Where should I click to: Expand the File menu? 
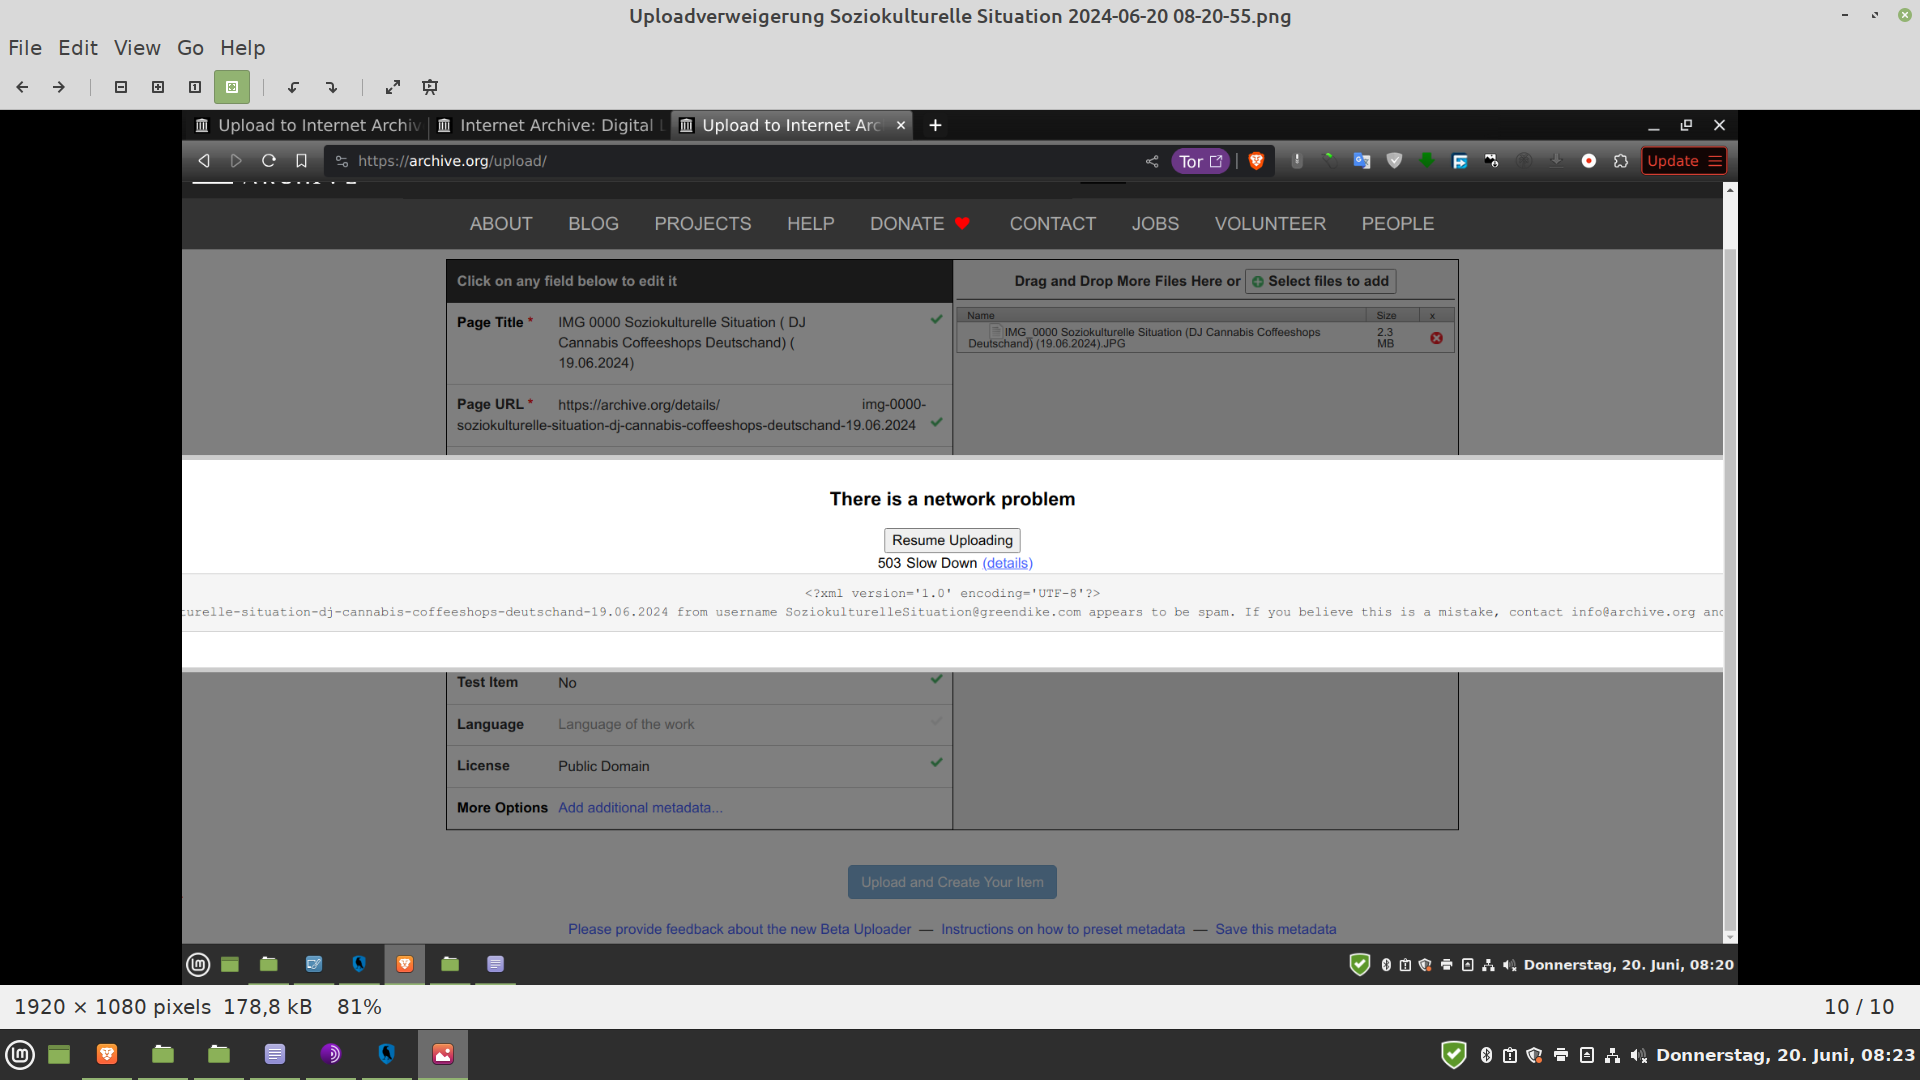pyautogui.click(x=25, y=48)
